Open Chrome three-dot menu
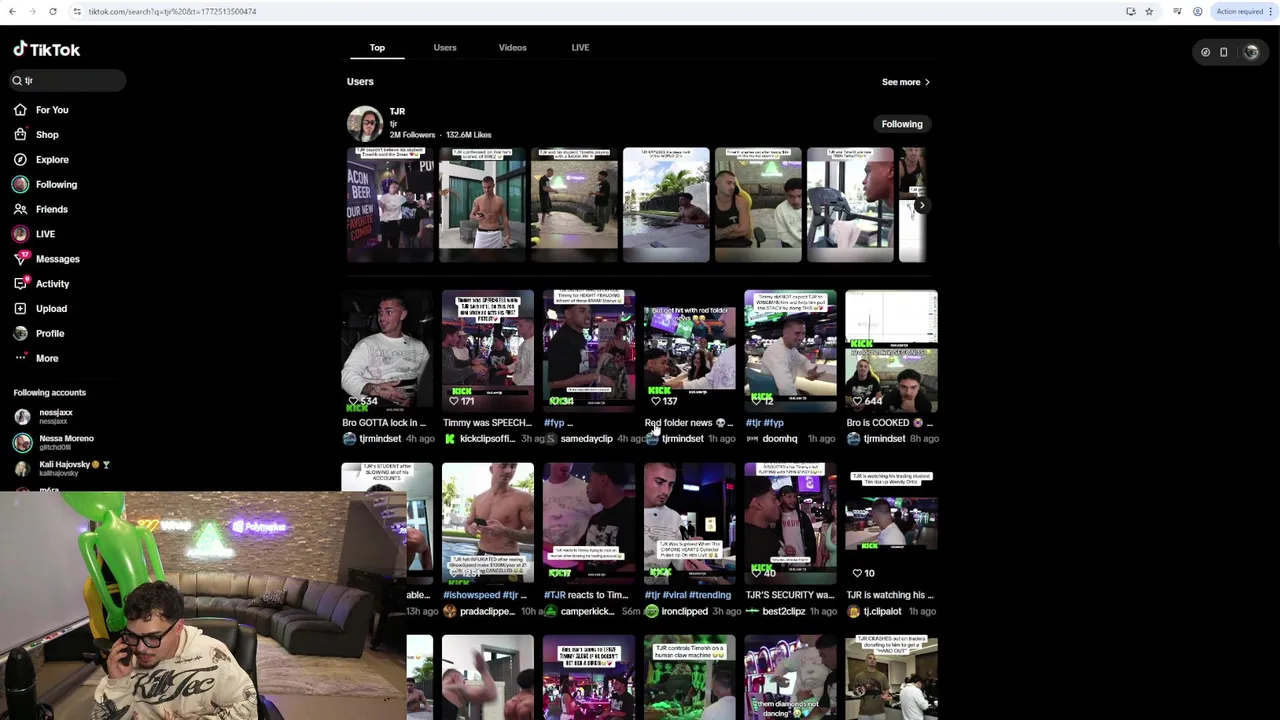This screenshot has width=1280, height=720. tap(1273, 11)
